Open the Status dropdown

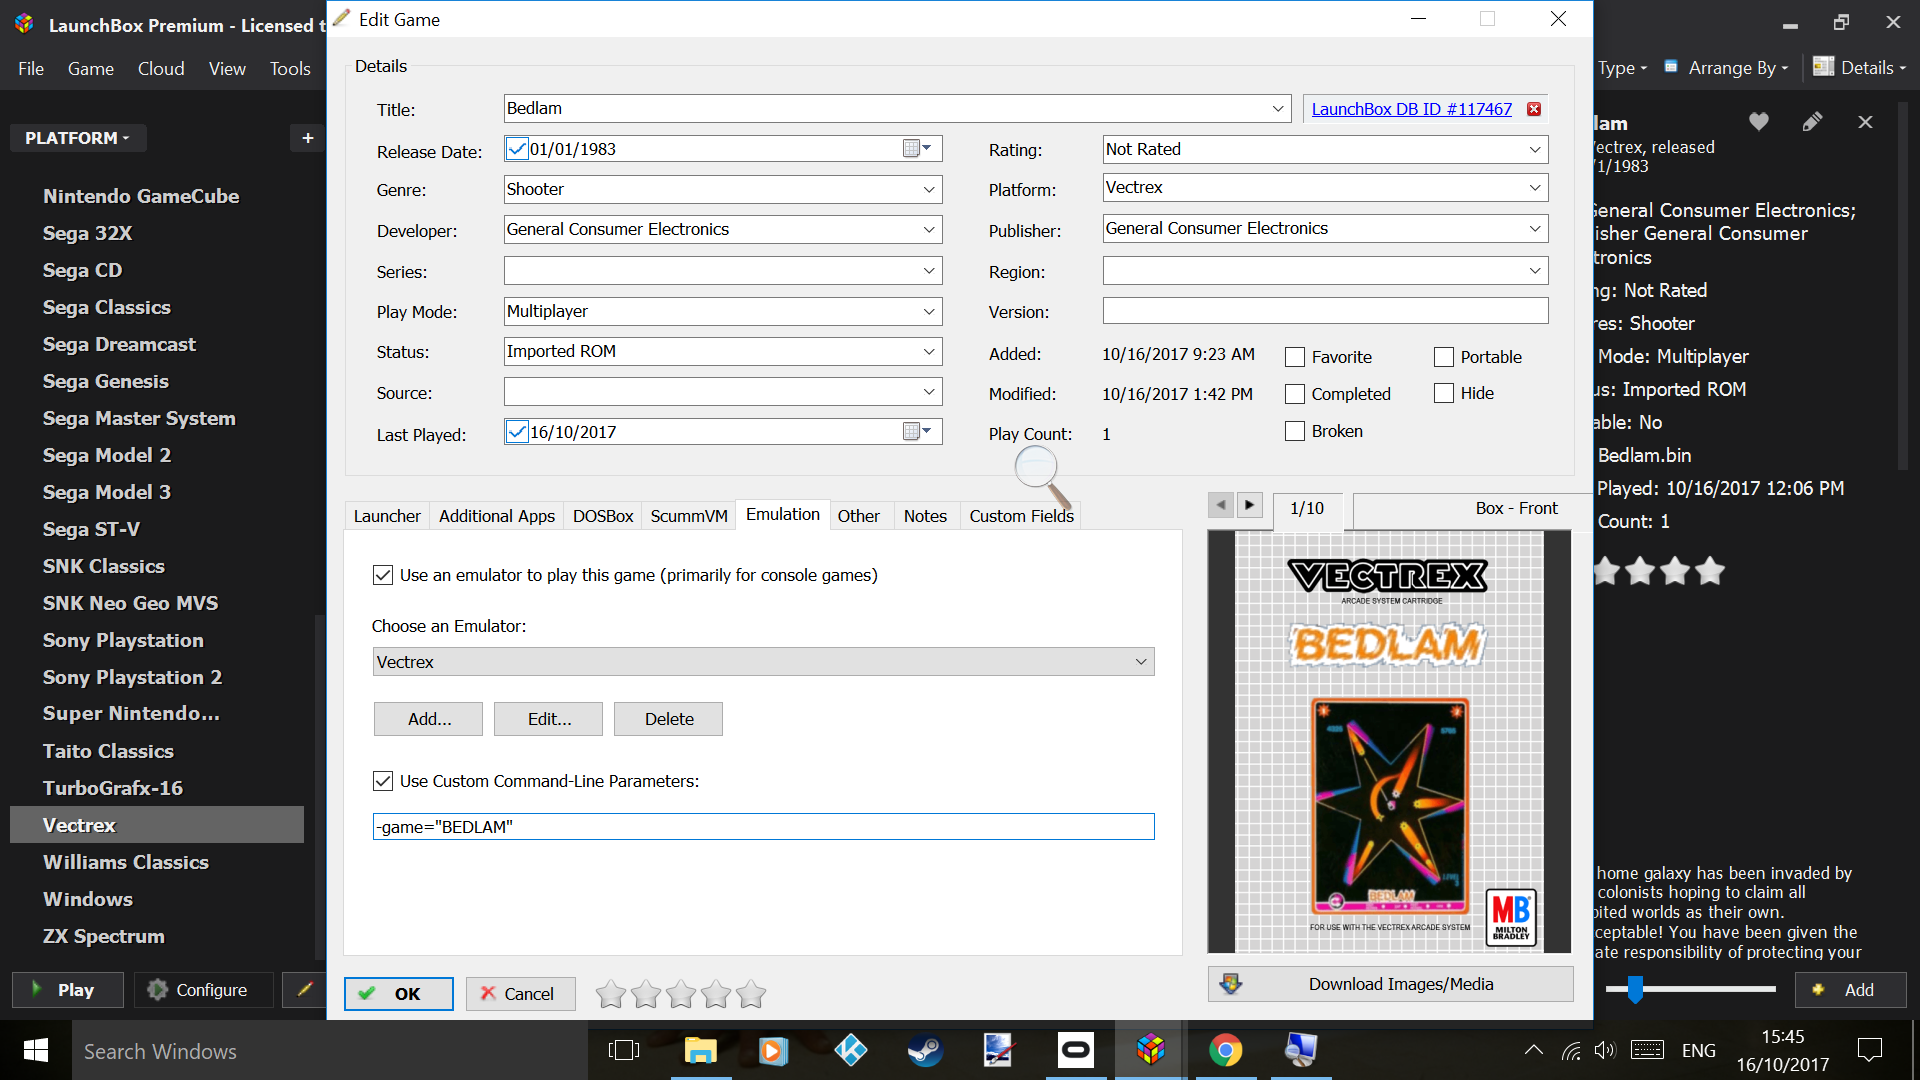tap(929, 351)
